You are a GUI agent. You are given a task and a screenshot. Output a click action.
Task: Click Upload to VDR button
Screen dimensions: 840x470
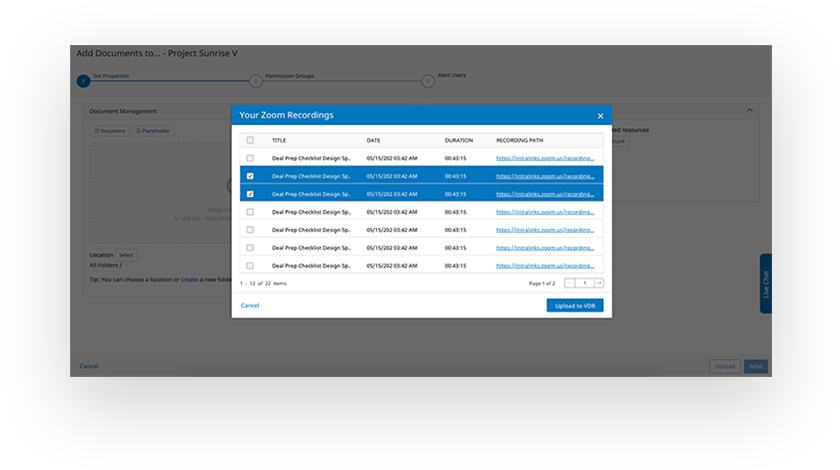click(x=575, y=305)
